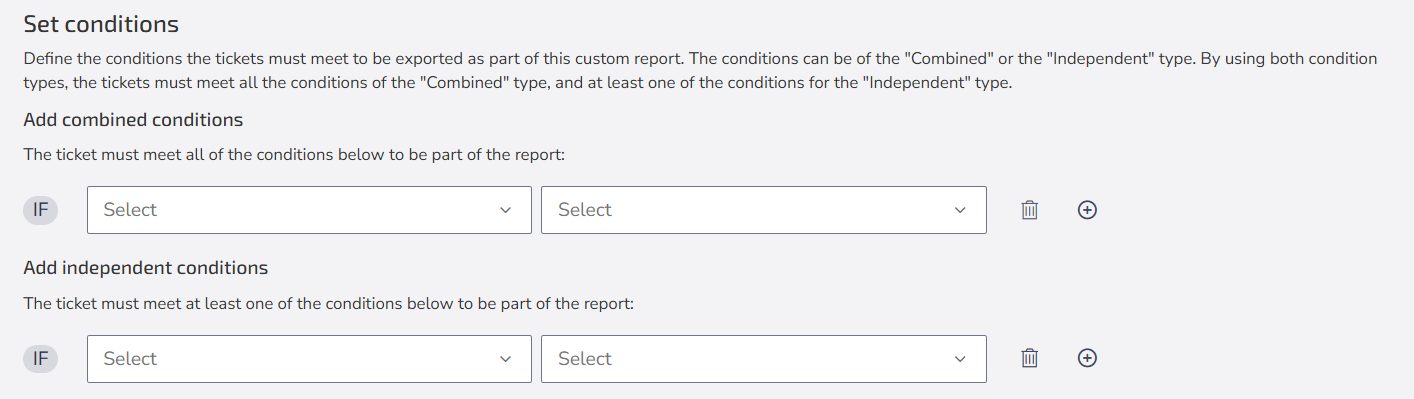
Task: Open first Select dropdown under combined conditions
Action: [x=309, y=210]
